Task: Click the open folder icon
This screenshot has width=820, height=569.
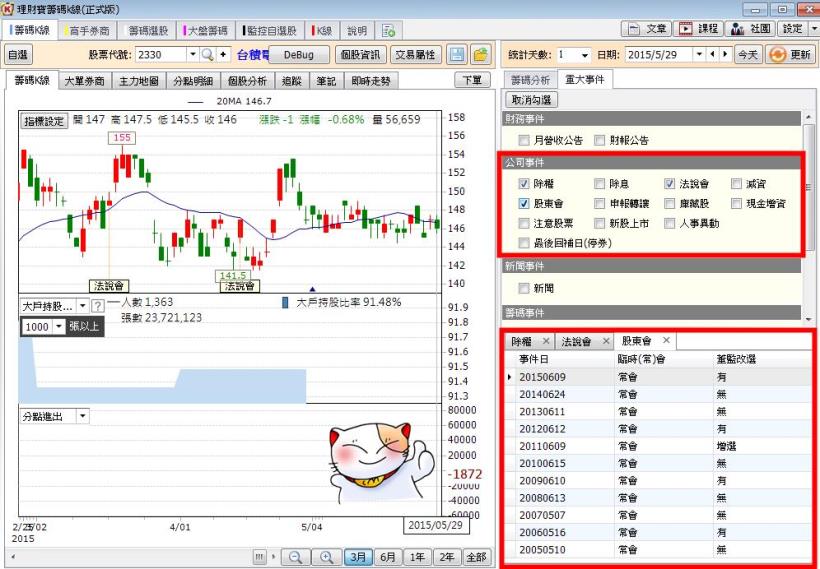Action: click(481, 54)
